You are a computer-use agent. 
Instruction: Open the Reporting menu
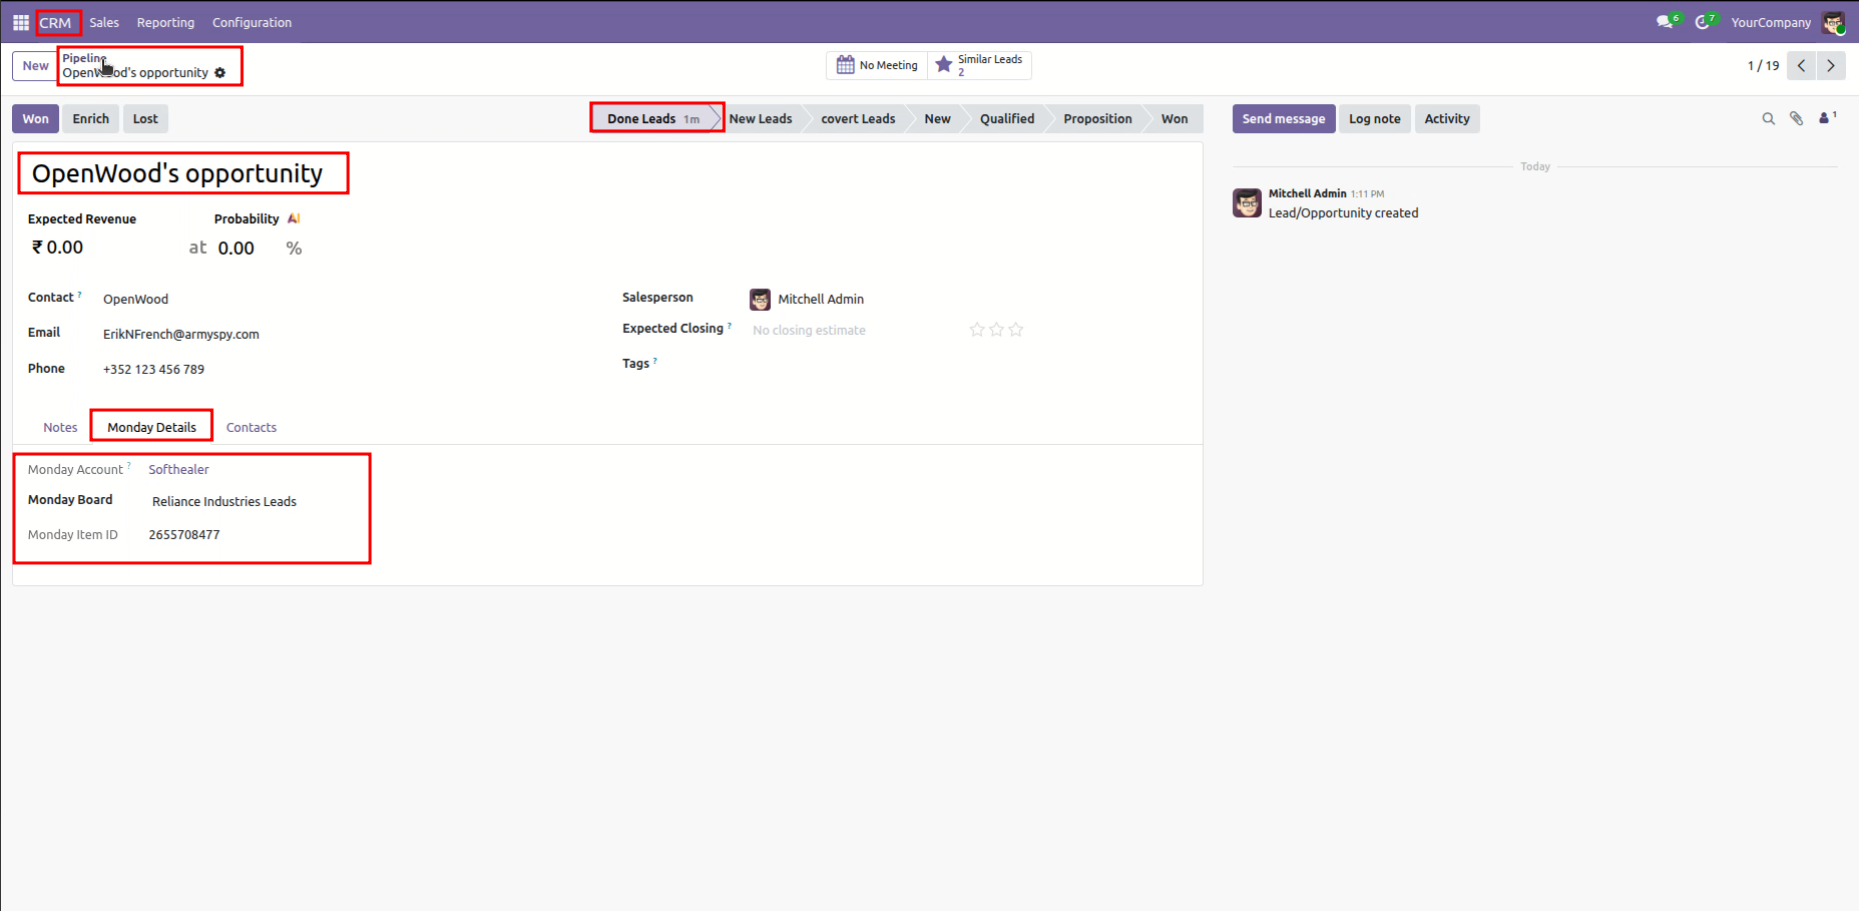(166, 22)
